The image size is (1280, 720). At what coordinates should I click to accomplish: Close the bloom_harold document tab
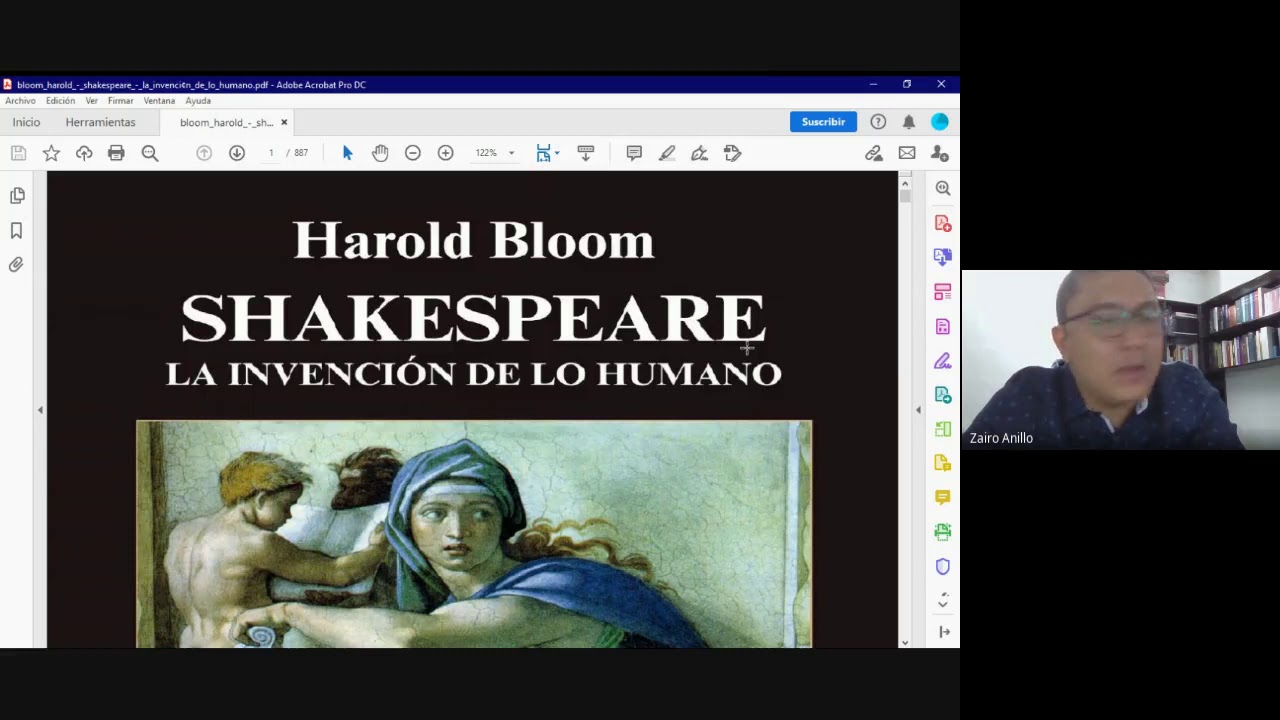tap(284, 122)
